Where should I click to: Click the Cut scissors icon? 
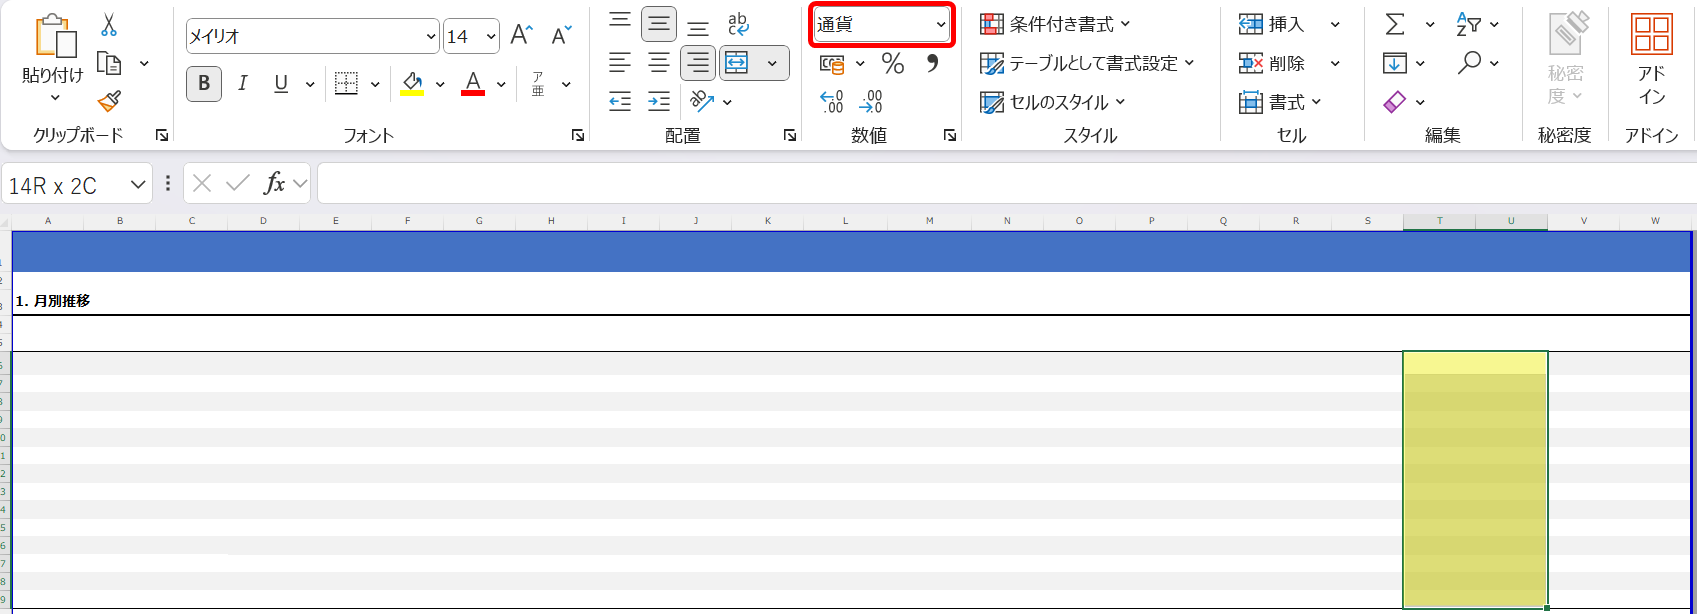[x=109, y=25]
